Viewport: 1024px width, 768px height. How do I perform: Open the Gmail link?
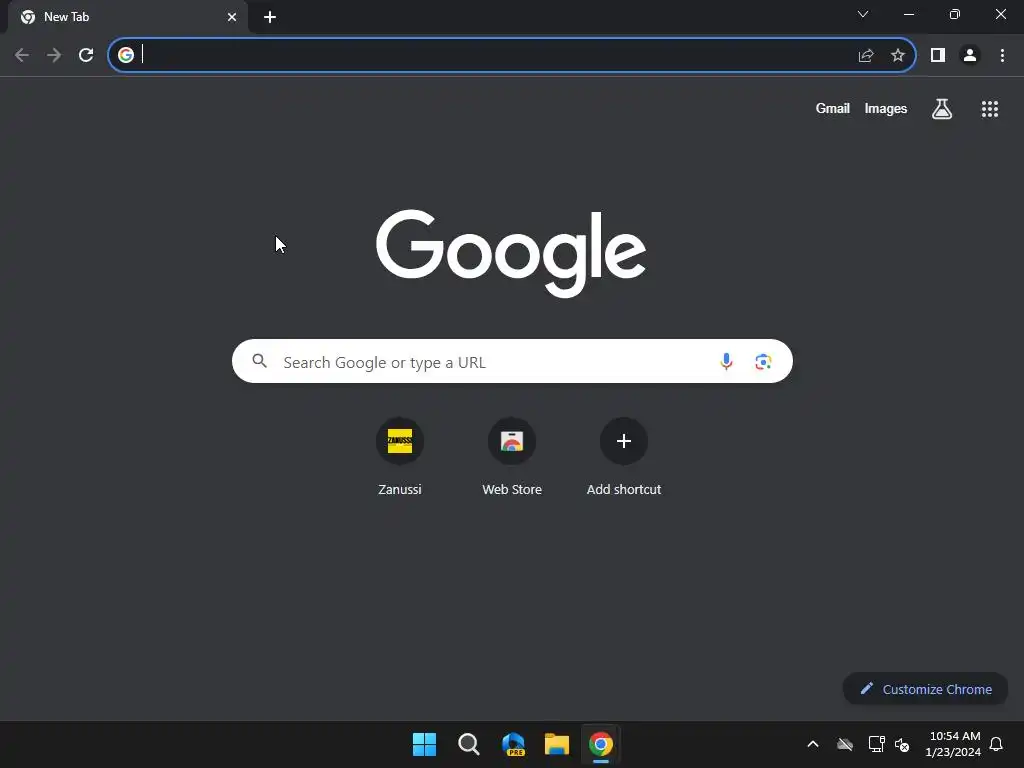pyautogui.click(x=833, y=108)
